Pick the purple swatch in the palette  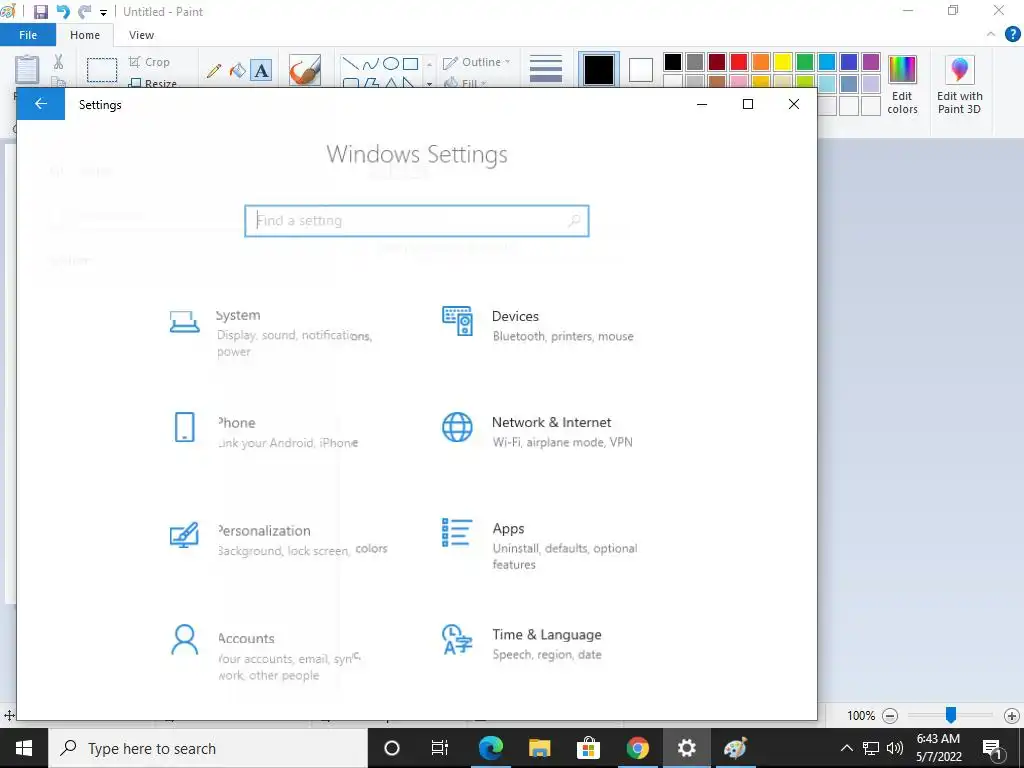tap(871, 62)
